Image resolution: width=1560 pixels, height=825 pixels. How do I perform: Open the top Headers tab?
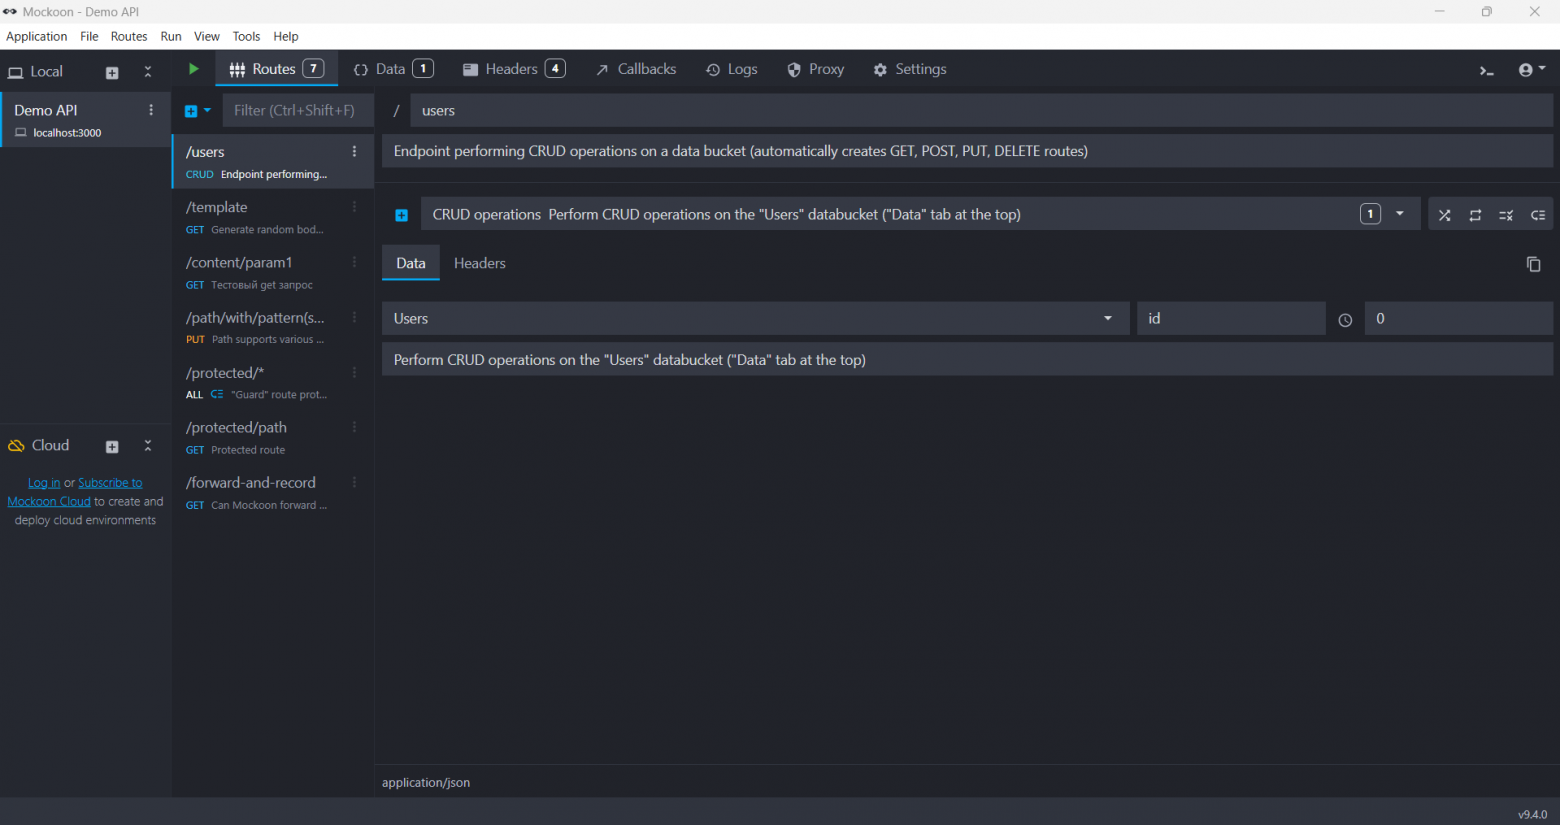(x=514, y=69)
